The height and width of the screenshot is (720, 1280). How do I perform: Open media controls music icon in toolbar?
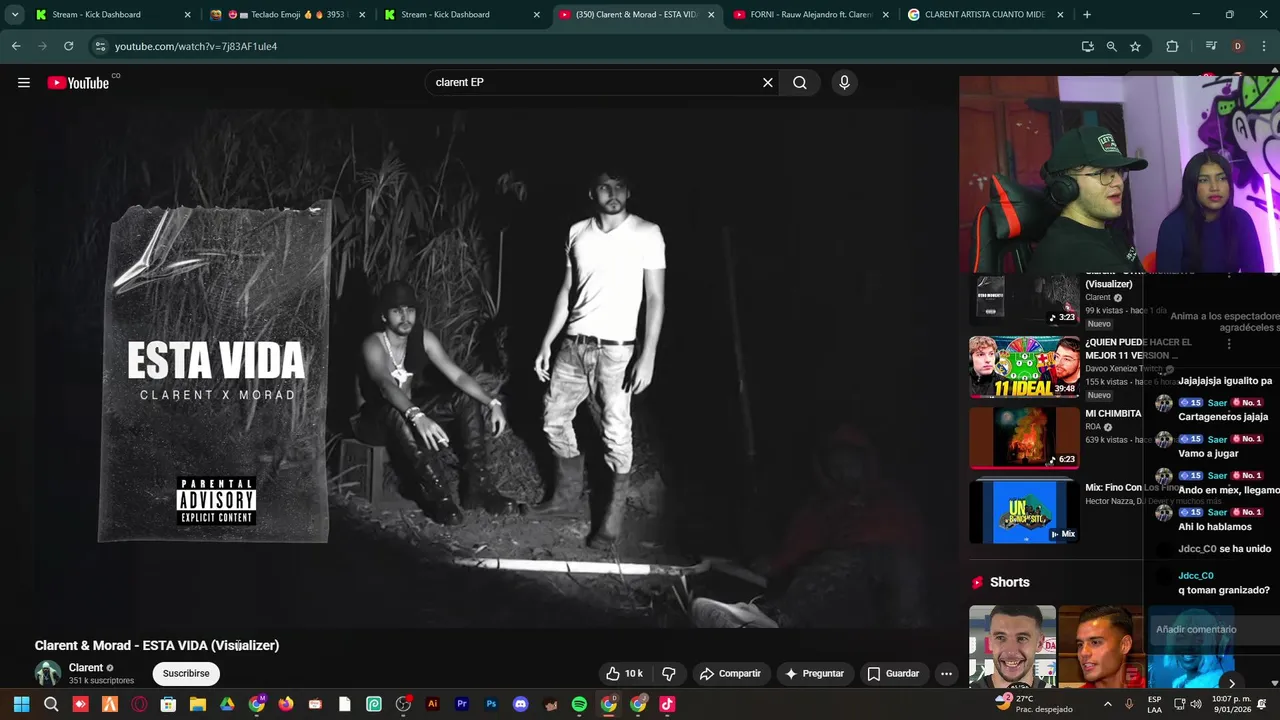point(1211,46)
